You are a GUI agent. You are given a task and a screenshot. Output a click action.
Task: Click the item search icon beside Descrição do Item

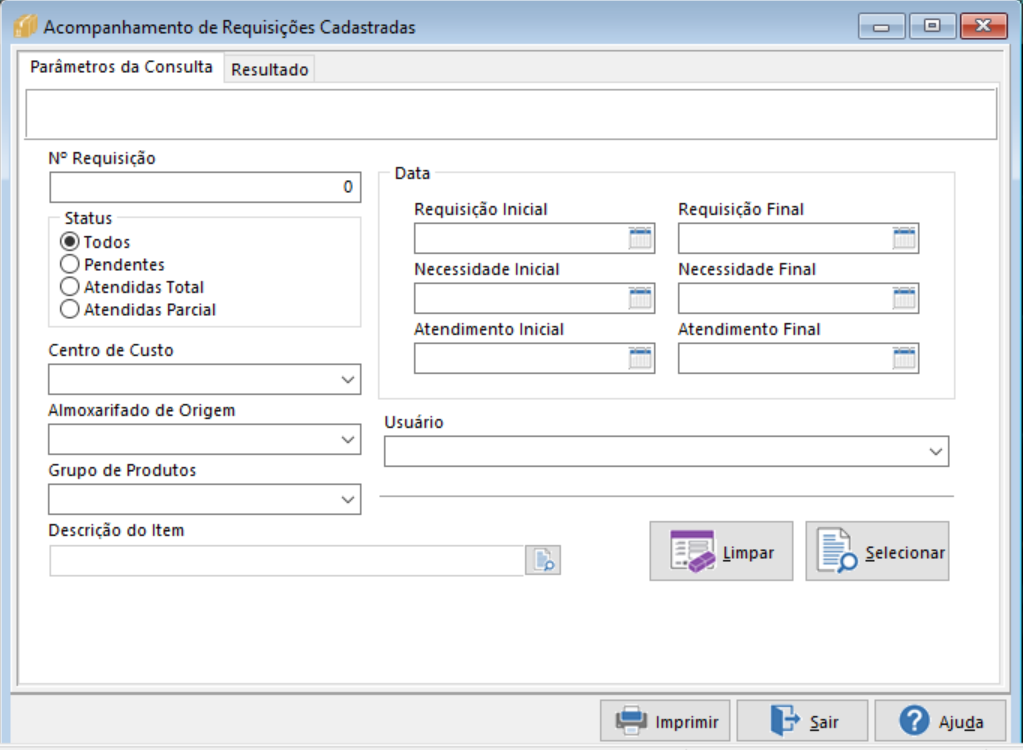pos(543,560)
